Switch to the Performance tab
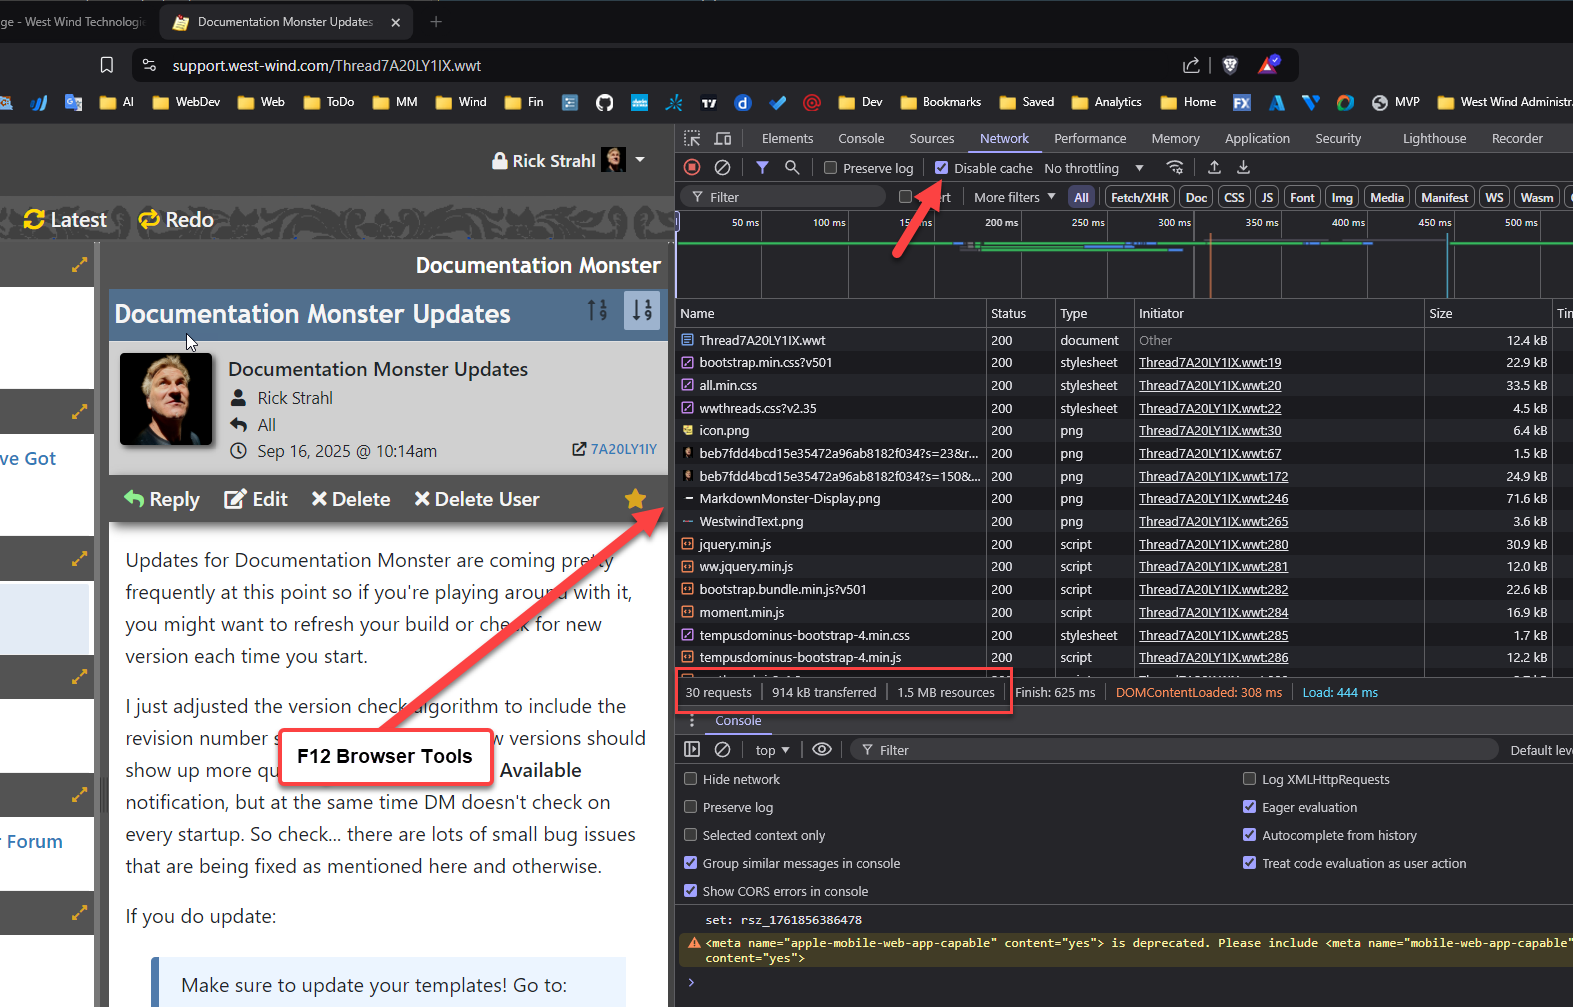1573x1007 pixels. coord(1089,139)
